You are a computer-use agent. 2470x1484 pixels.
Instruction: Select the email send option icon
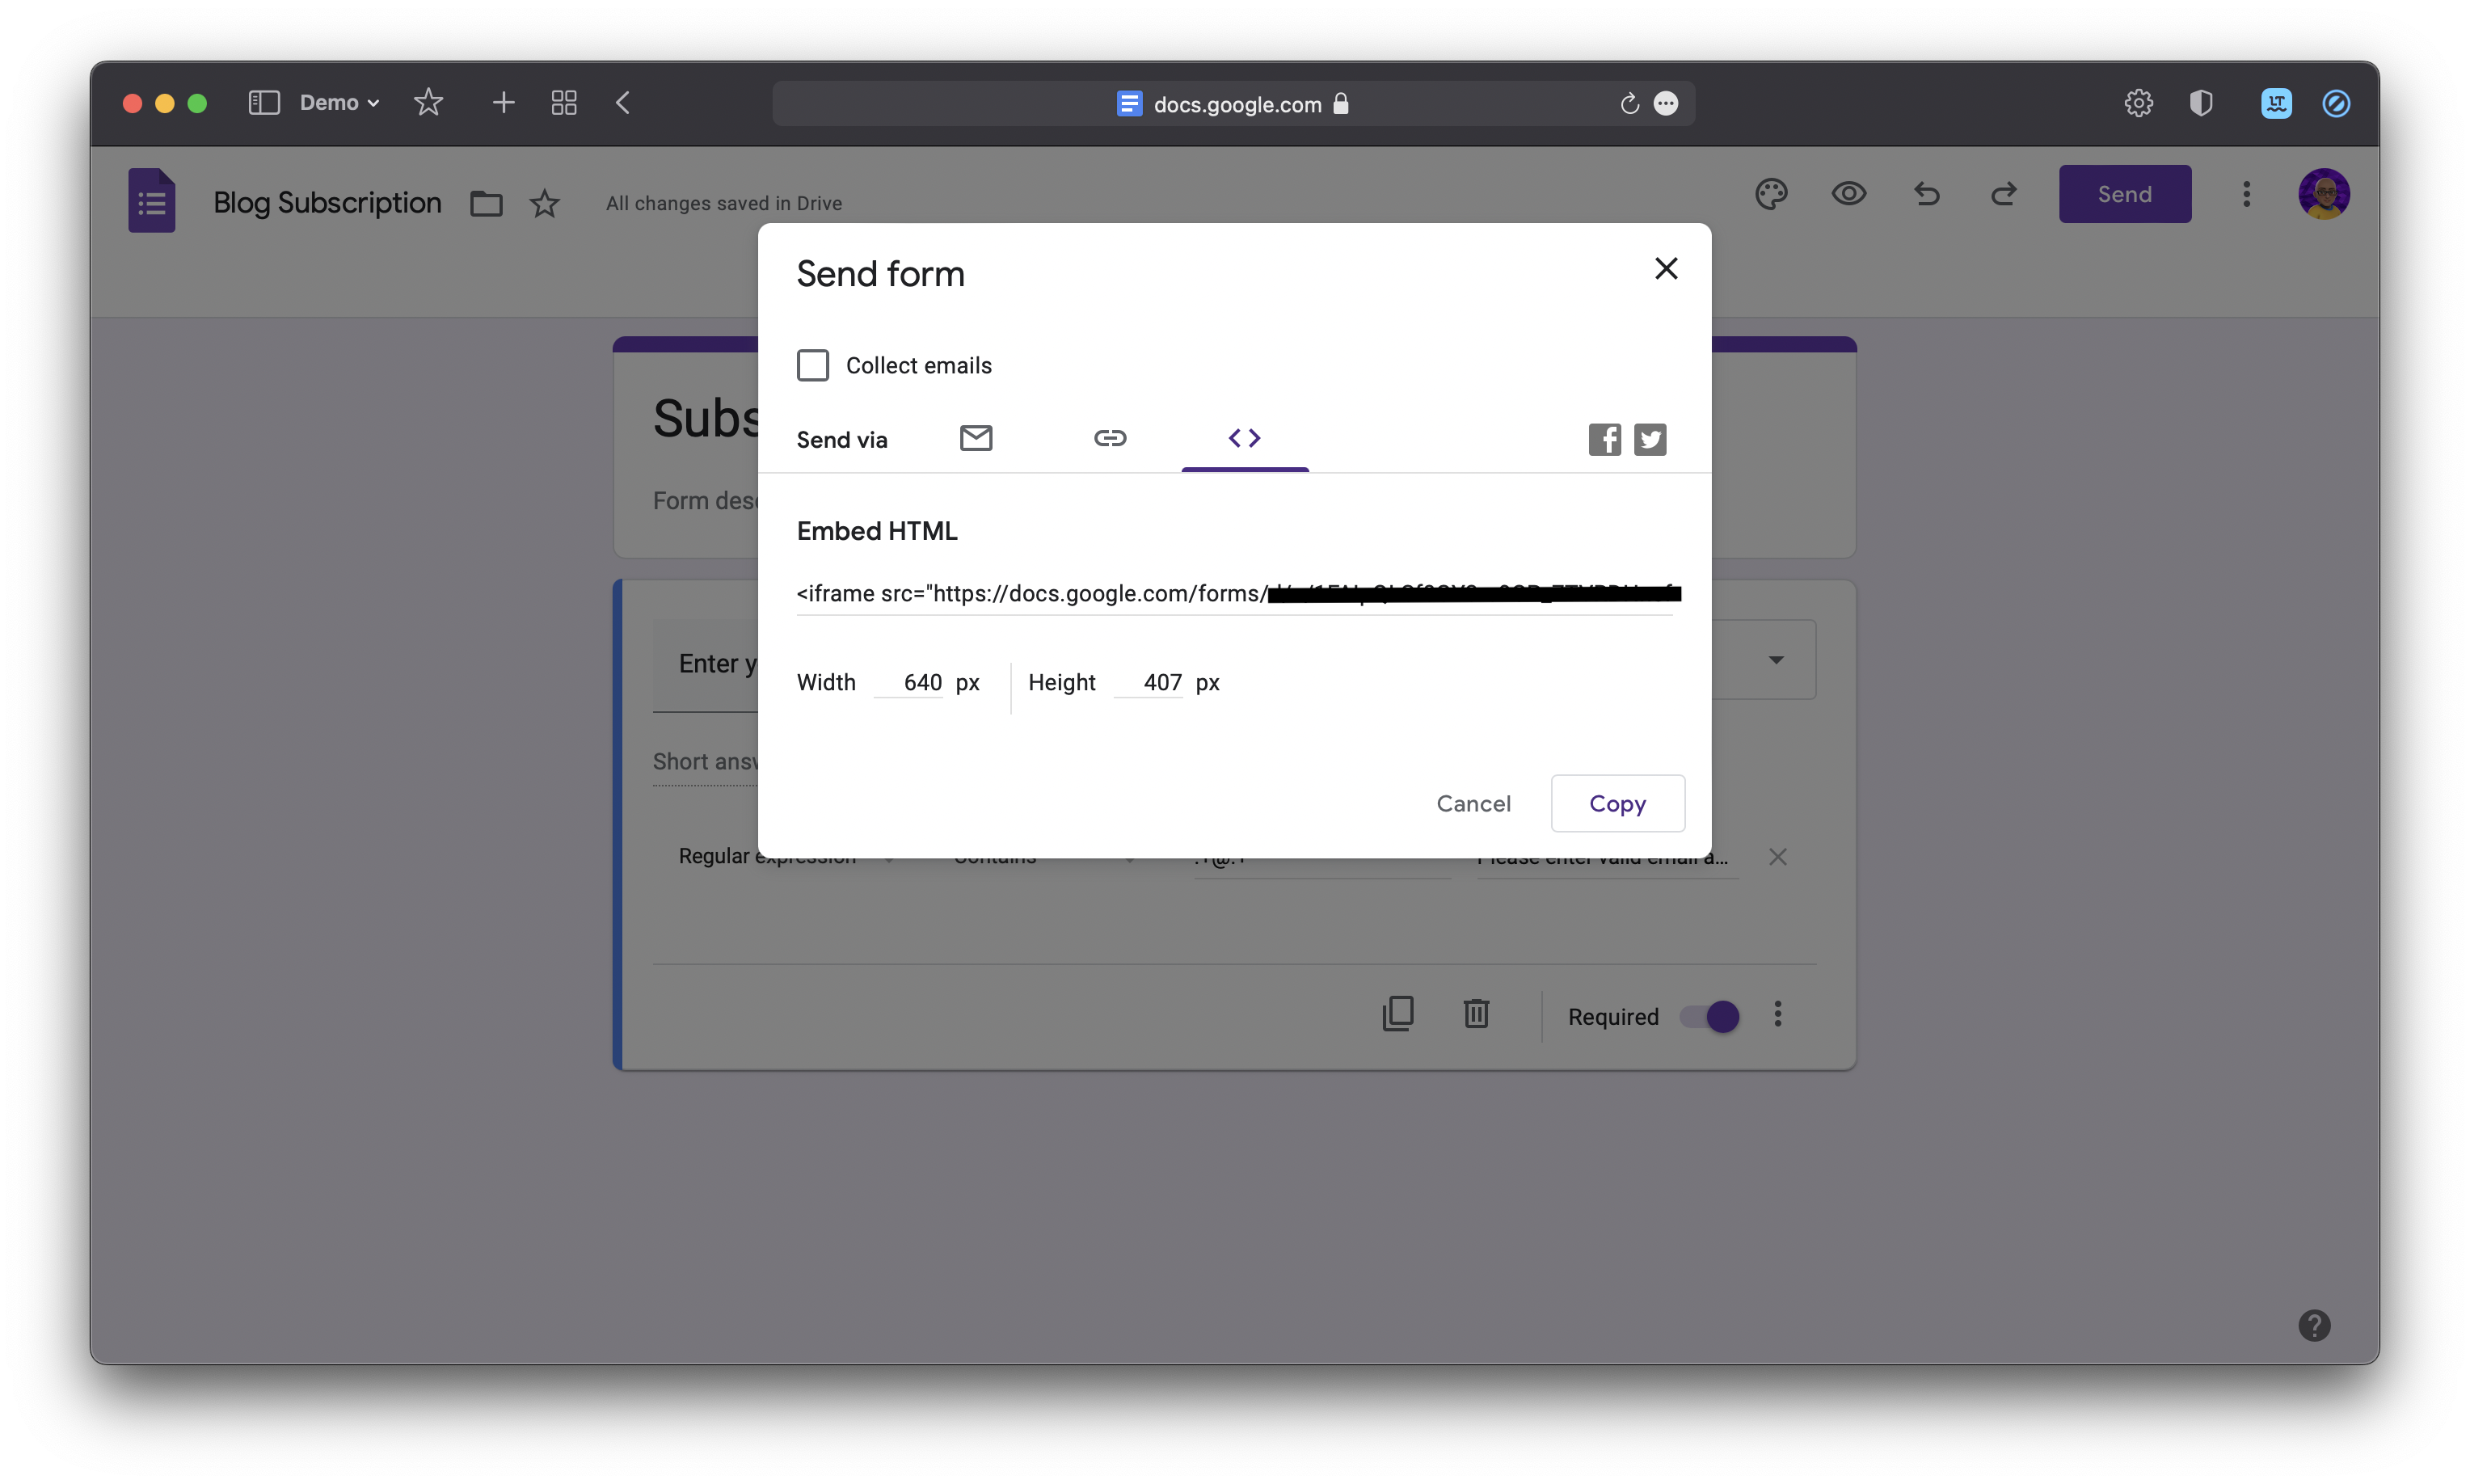(975, 438)
